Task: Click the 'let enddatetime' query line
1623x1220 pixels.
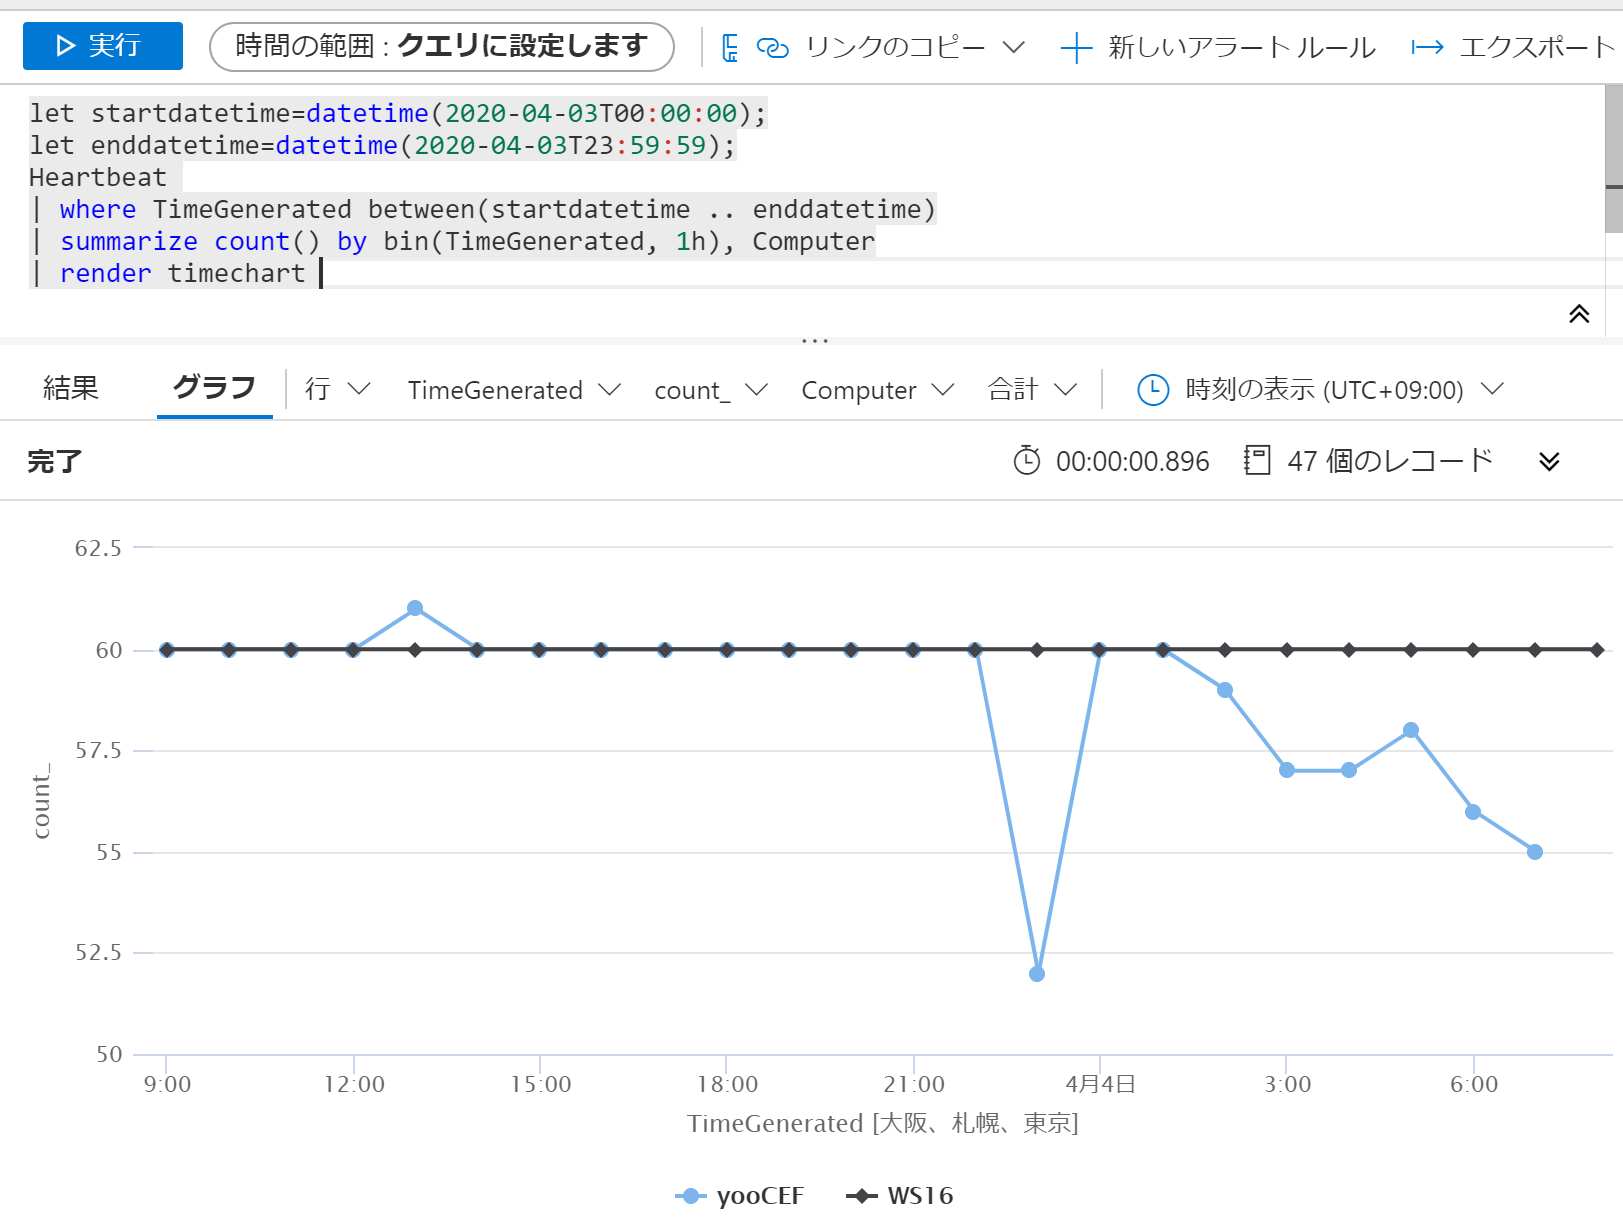Action: pyautogui.click(x=383, y=146)
